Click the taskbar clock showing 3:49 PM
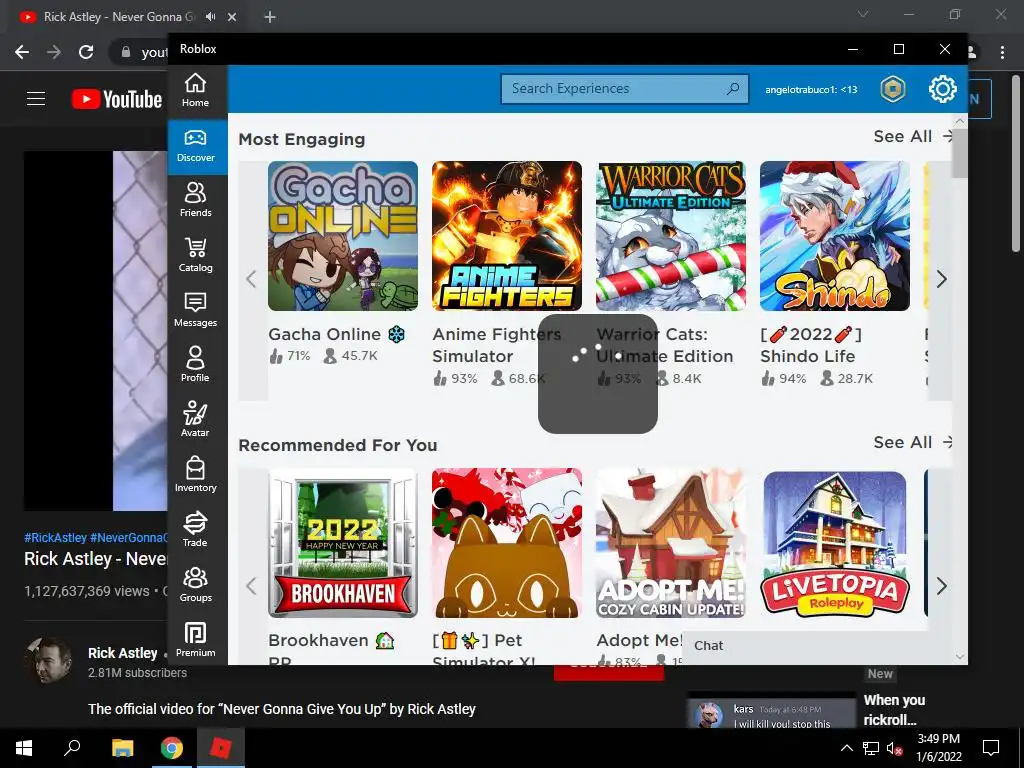Screen dimensions: 1024x768 click(x=939, y=748)
